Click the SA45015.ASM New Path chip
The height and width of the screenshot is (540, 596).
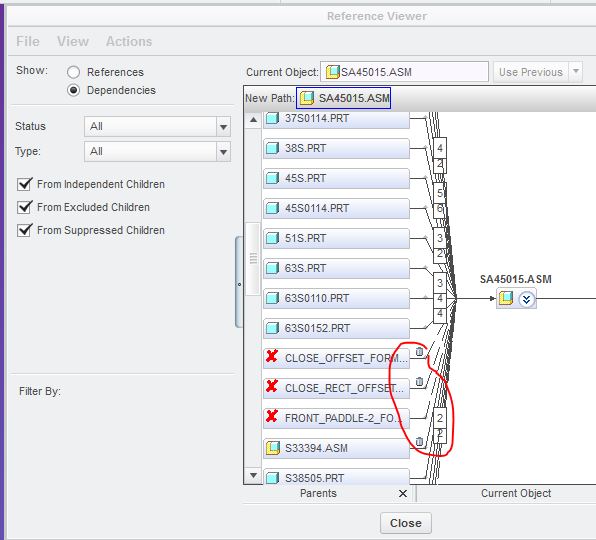tap(344, 98)
